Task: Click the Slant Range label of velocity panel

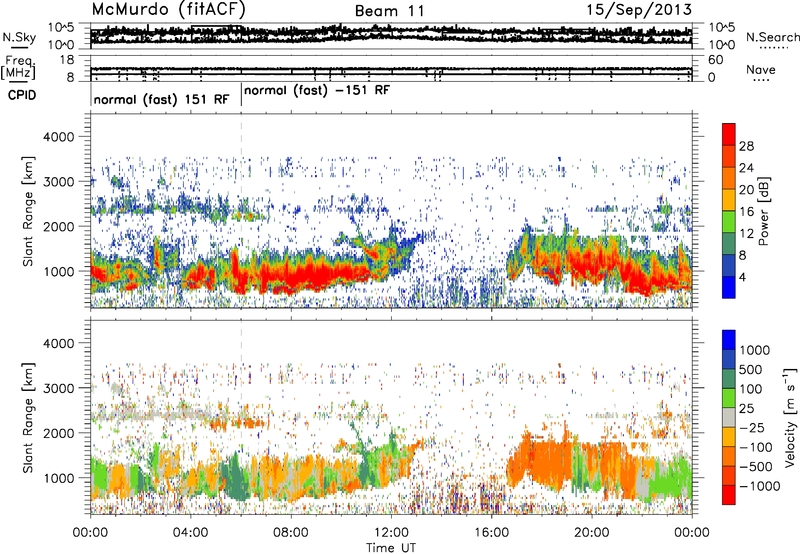Action: 28,418
